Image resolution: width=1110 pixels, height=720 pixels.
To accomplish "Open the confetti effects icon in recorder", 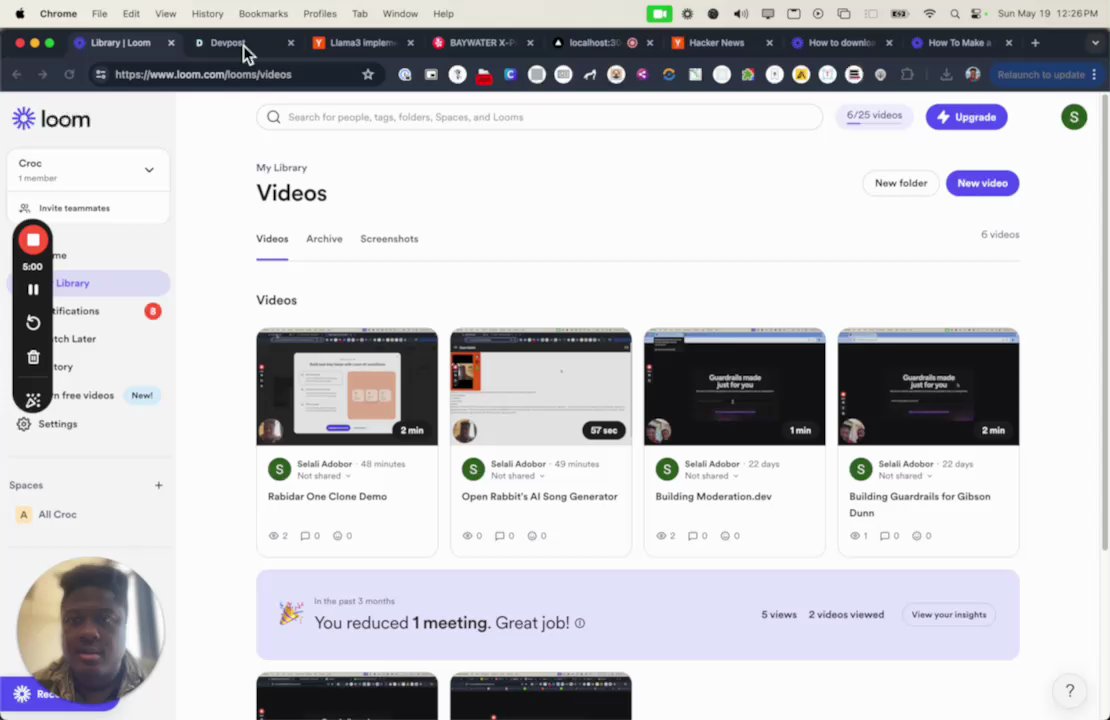I will point(33,401).
